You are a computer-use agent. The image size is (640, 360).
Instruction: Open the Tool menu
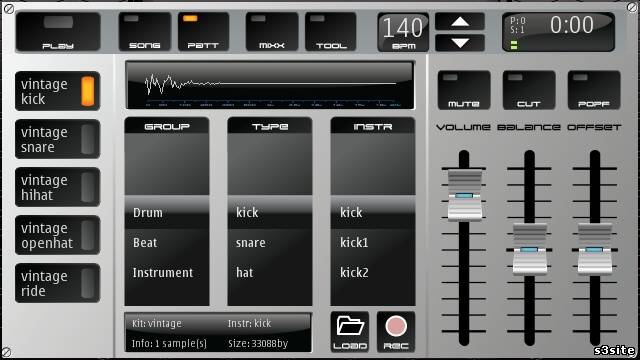point(331,32)
